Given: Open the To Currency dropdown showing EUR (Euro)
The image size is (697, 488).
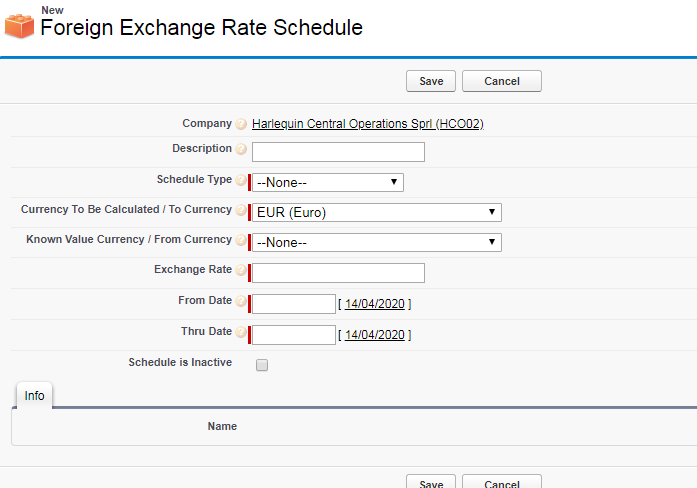Looking at the screenshot, I should (x=376, y=212).
